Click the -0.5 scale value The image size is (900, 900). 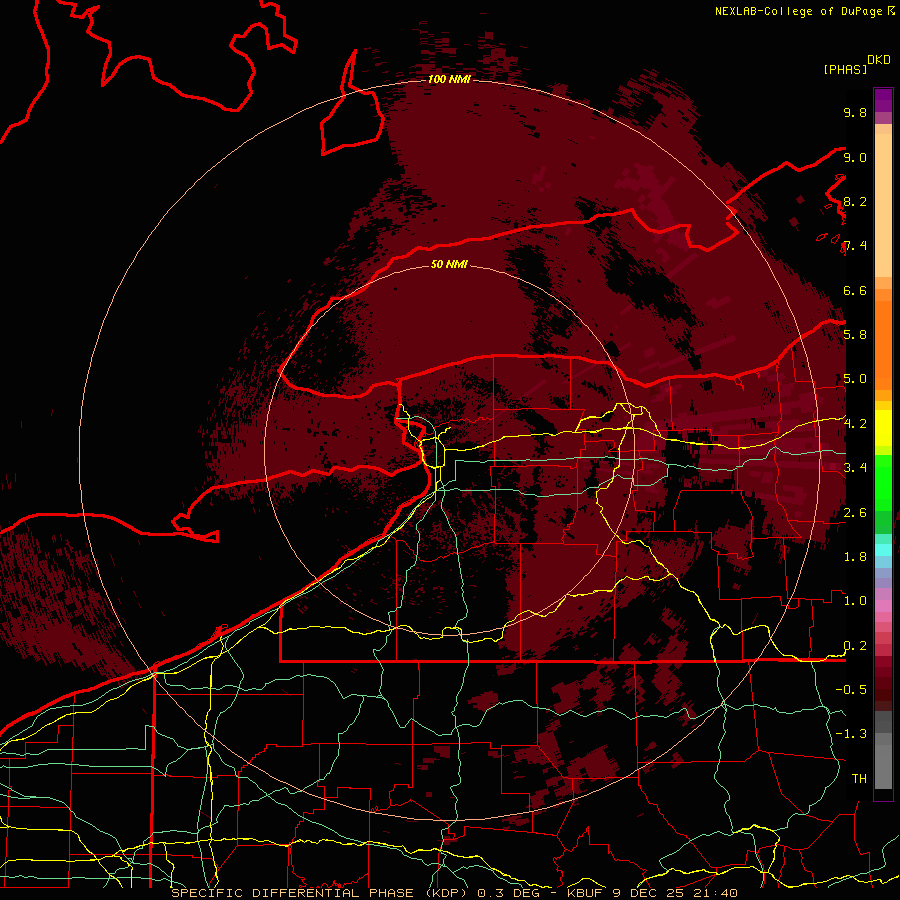851,690
